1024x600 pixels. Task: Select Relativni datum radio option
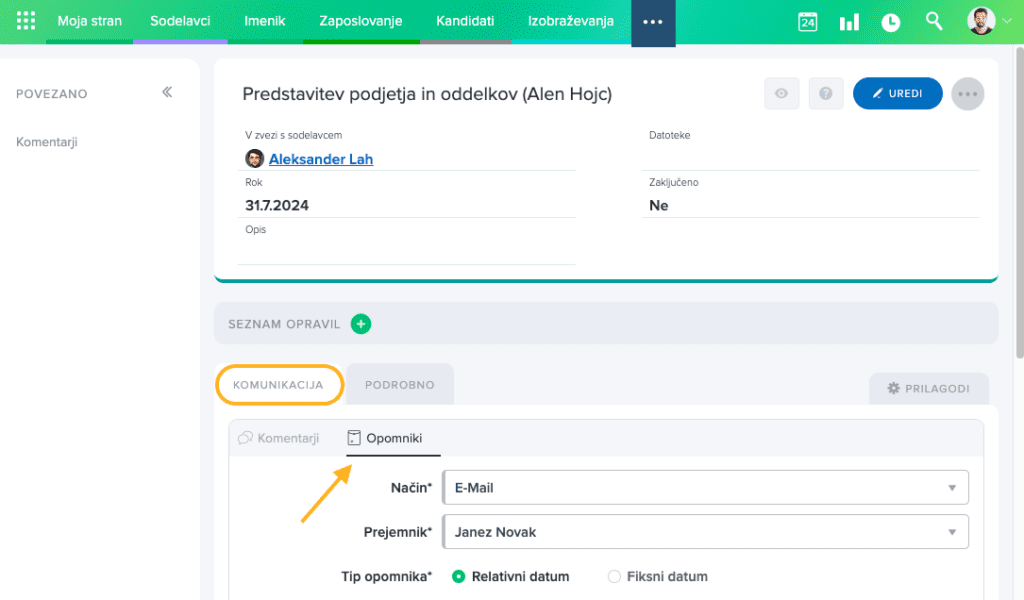coord(459,576)
